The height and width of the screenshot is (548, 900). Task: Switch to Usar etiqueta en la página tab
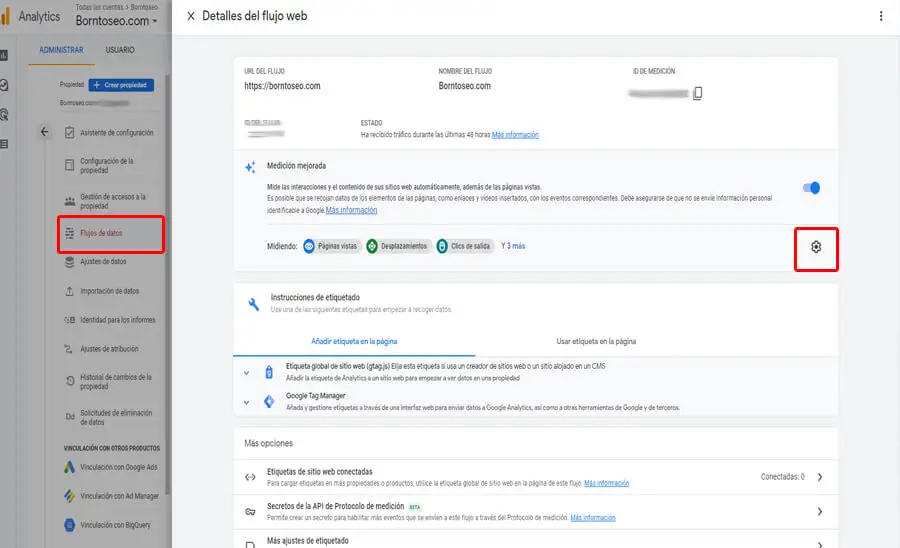[596, 341]
